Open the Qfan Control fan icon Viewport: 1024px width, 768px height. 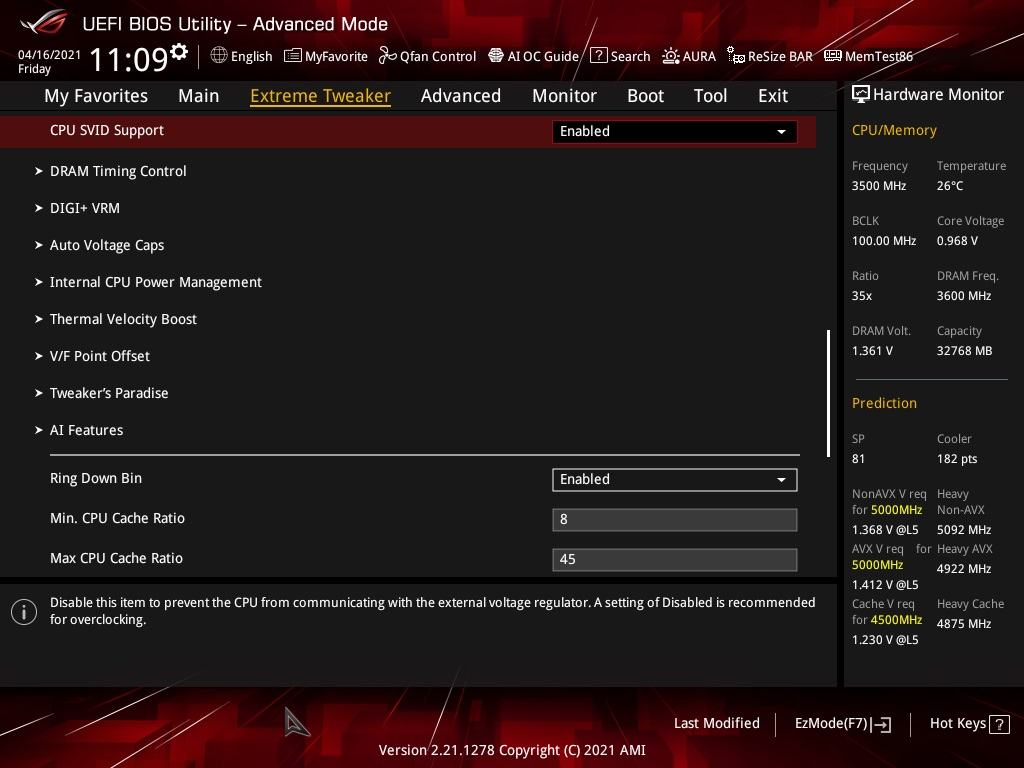(x=388, y=56)
